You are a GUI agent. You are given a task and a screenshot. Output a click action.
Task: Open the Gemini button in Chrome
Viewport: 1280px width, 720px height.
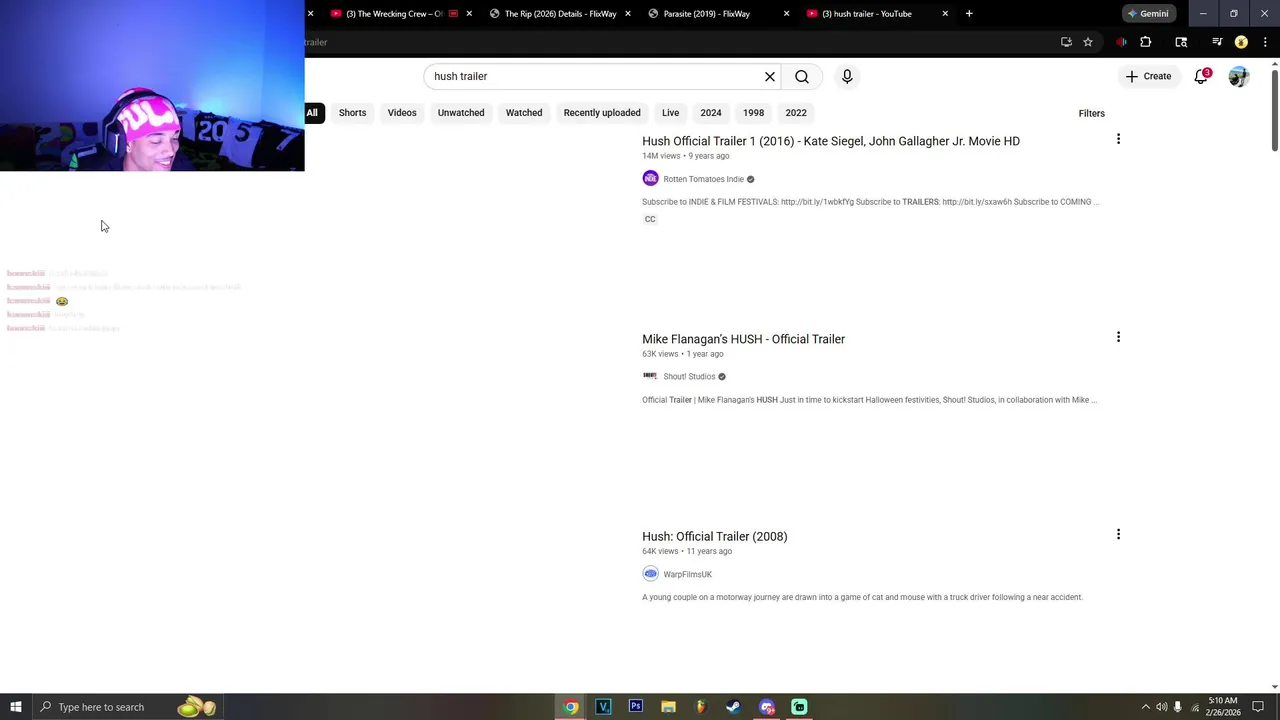click(x=1147, y=14)
